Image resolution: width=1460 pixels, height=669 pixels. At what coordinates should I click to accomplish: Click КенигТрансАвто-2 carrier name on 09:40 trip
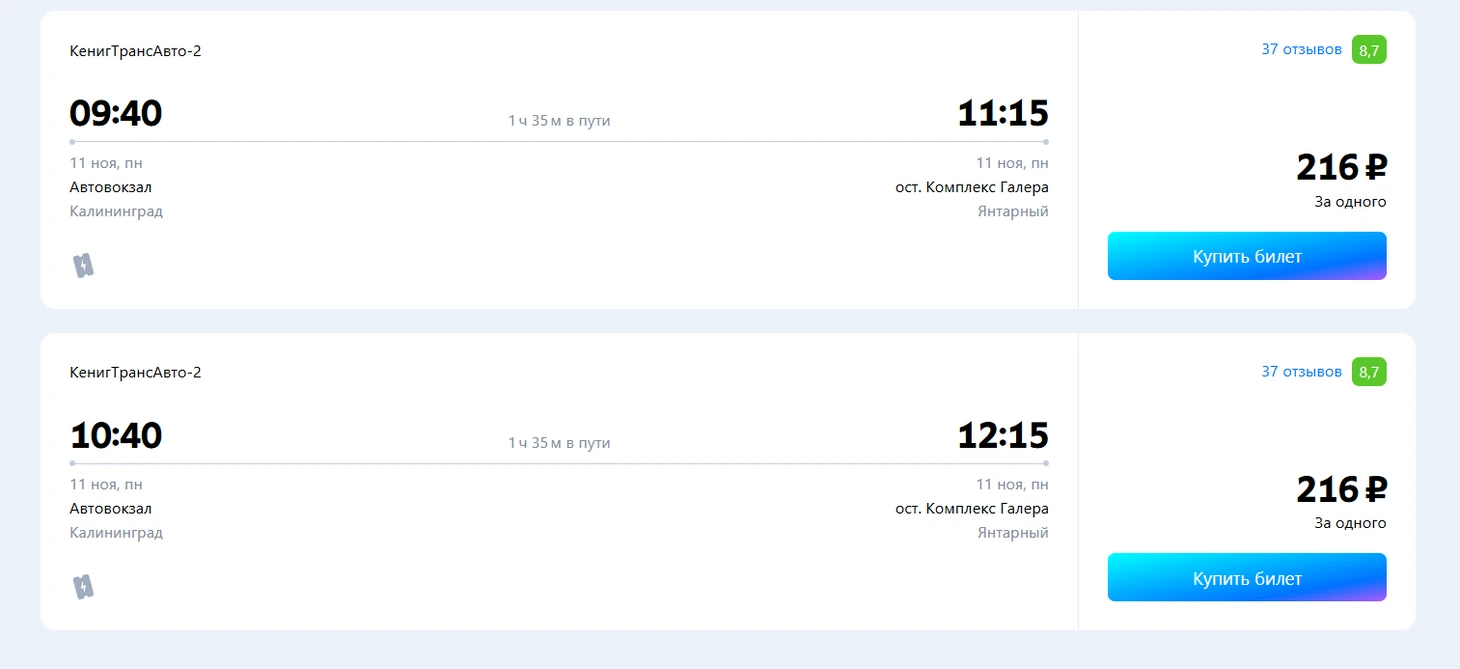click(135, 51)
